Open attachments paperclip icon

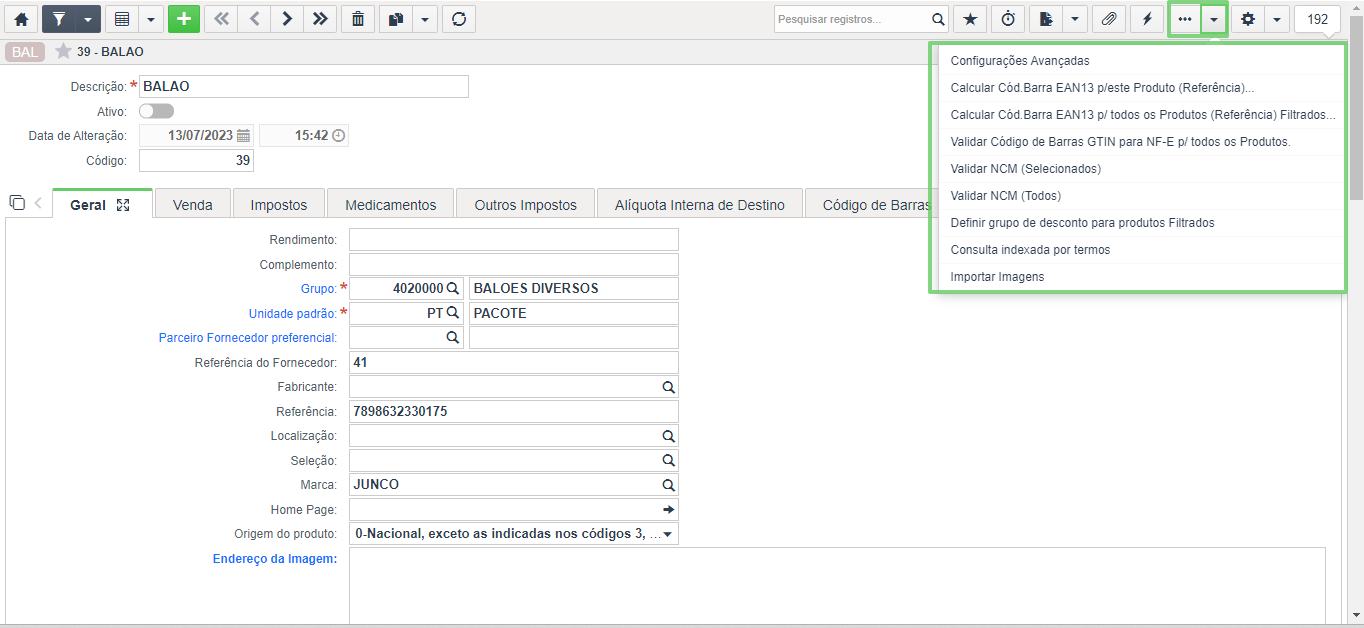[x=1109, y=19]
